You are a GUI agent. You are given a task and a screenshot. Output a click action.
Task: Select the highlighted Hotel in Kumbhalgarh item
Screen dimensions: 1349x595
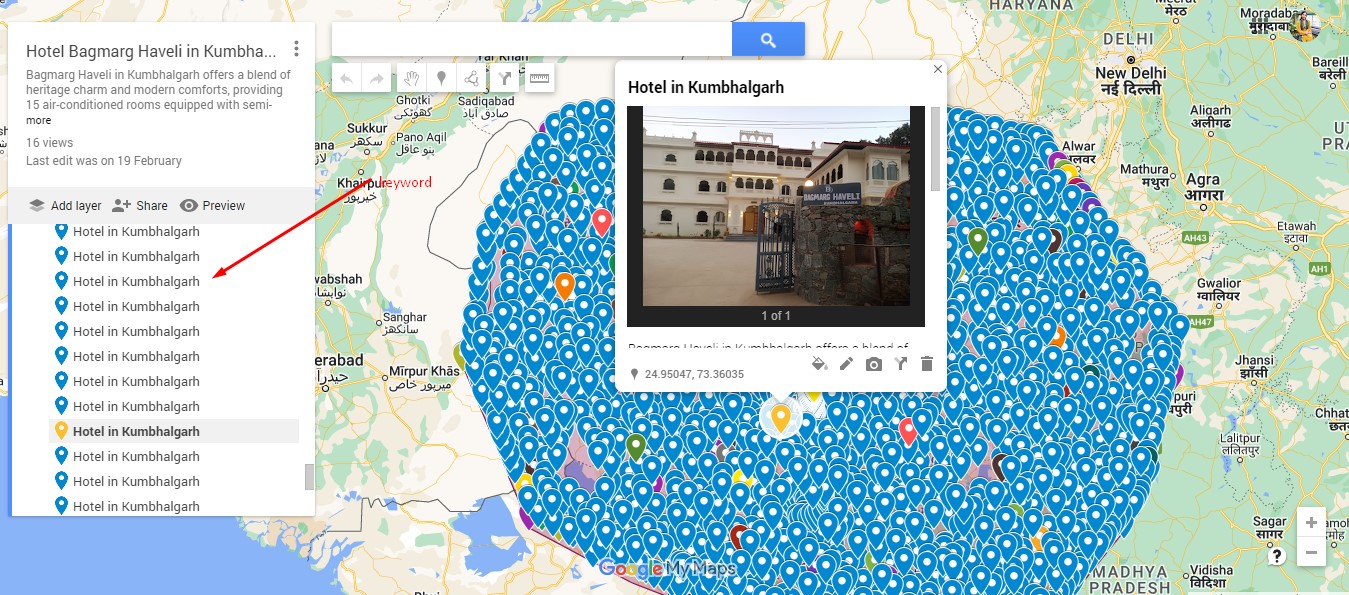pos(136,431)
